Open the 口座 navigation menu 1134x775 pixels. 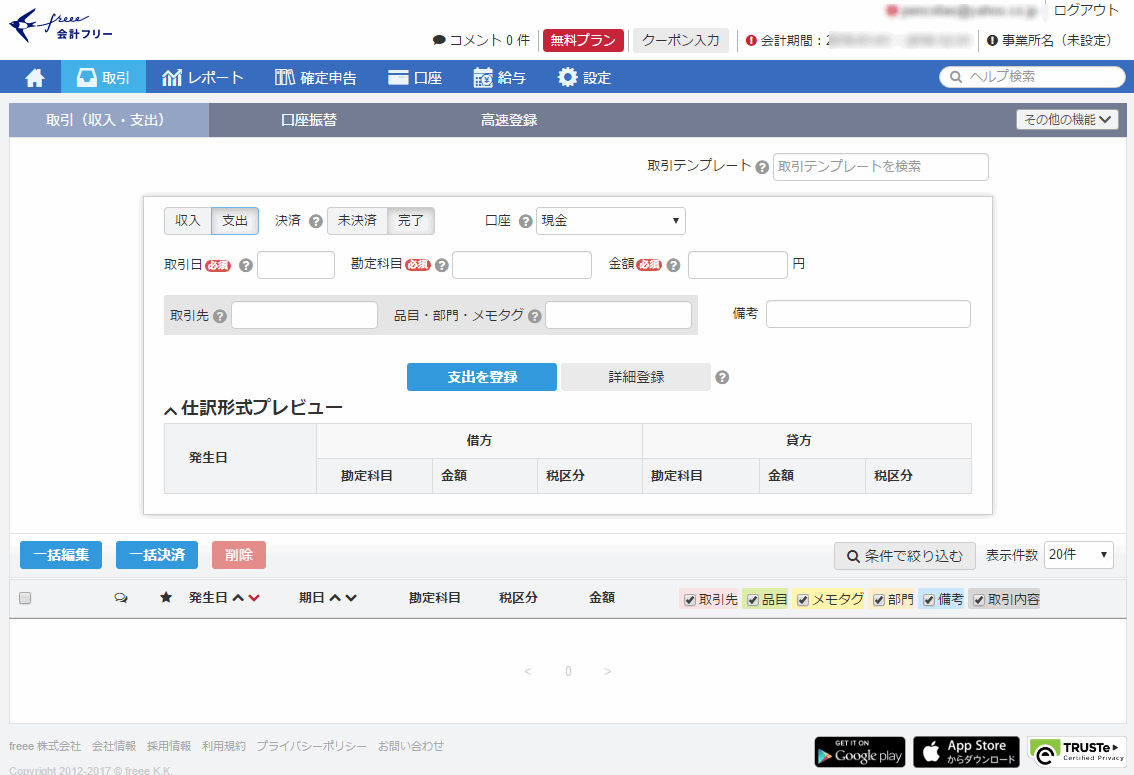(415, 77)
